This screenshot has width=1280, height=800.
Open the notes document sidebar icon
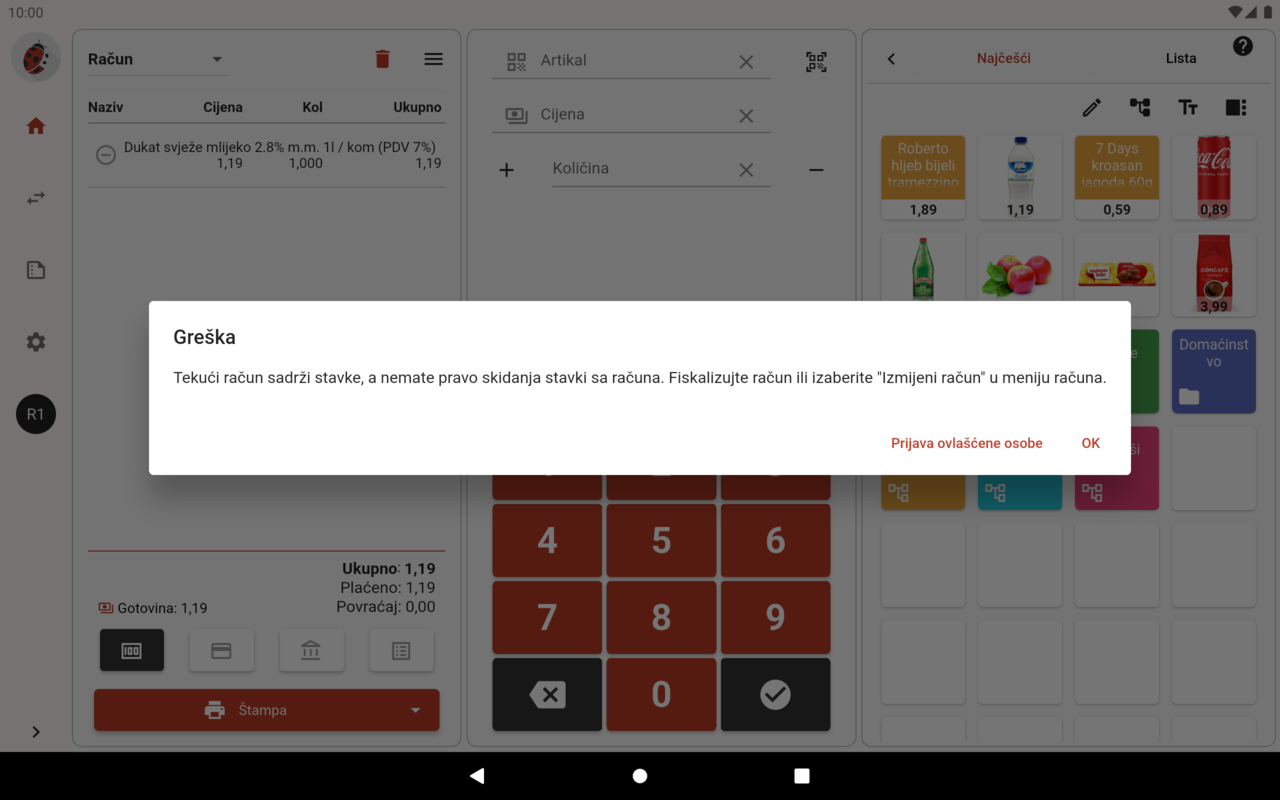click(36, 270)
